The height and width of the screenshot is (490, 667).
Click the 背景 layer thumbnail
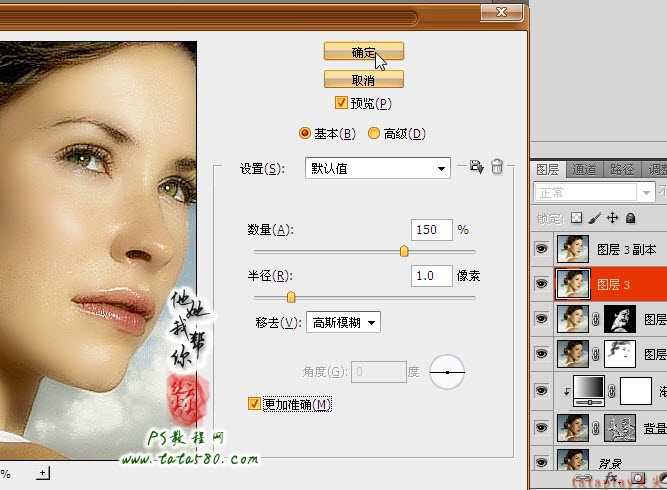point(573,459)
